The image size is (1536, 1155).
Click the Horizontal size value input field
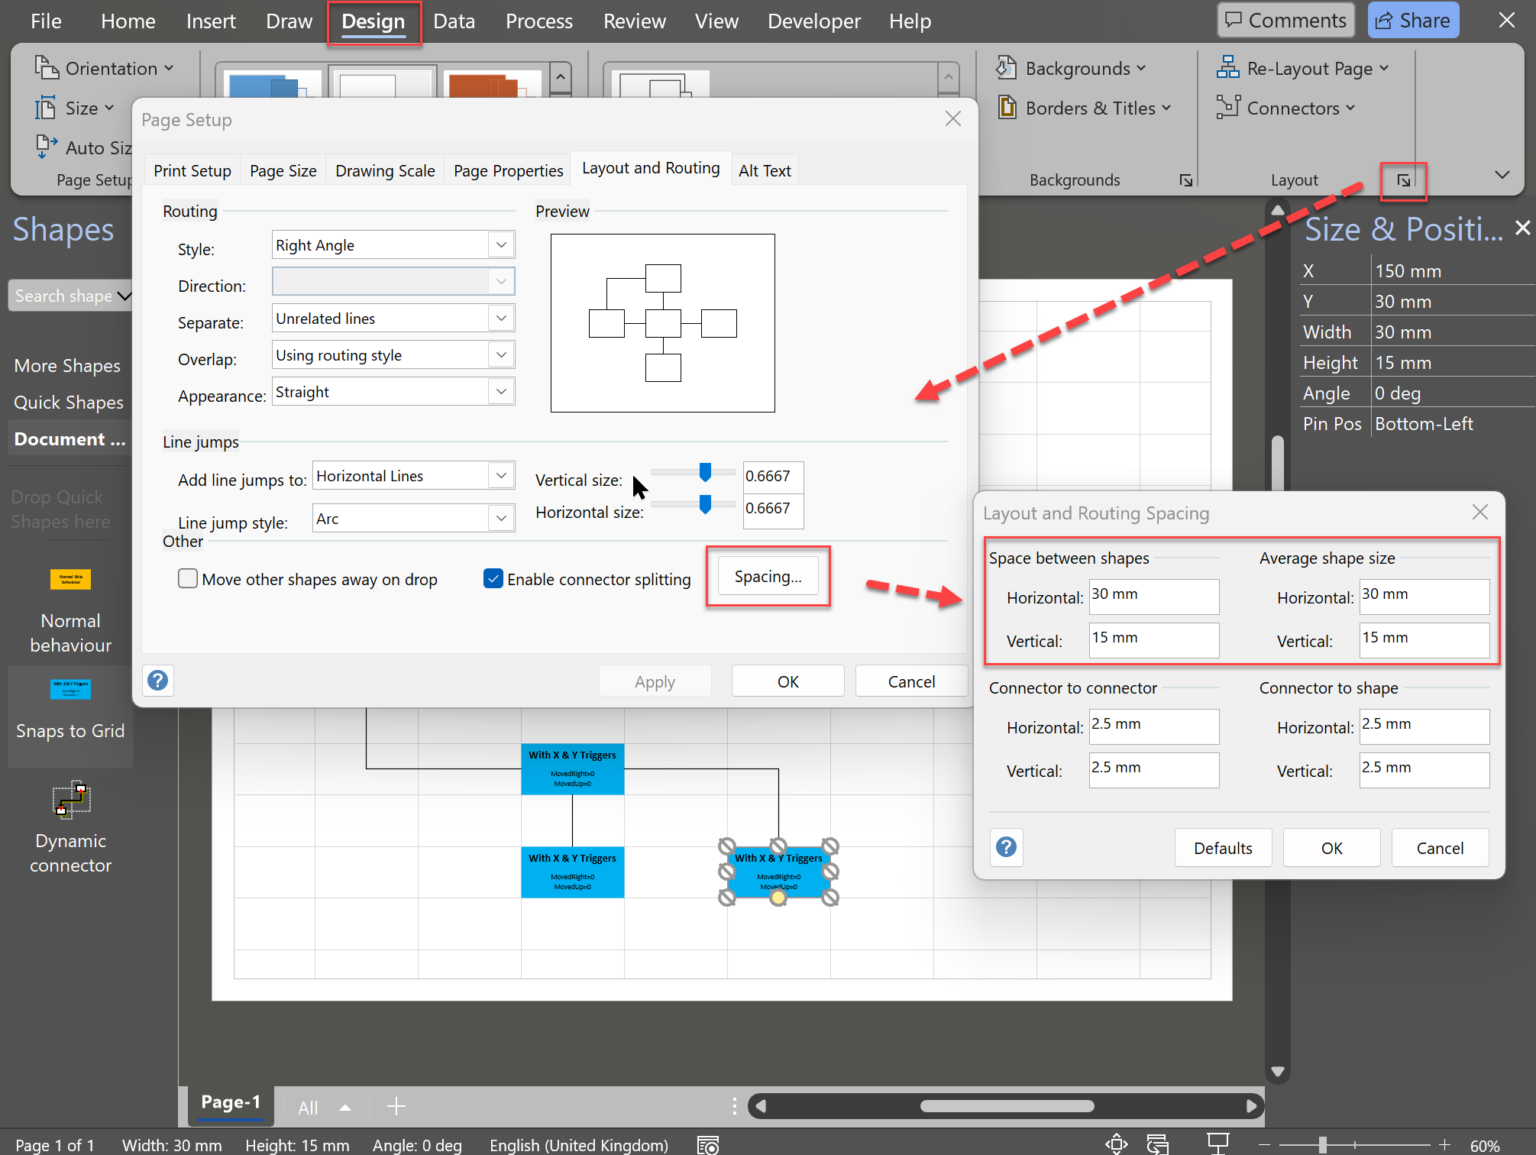click(x=772, y=511)
